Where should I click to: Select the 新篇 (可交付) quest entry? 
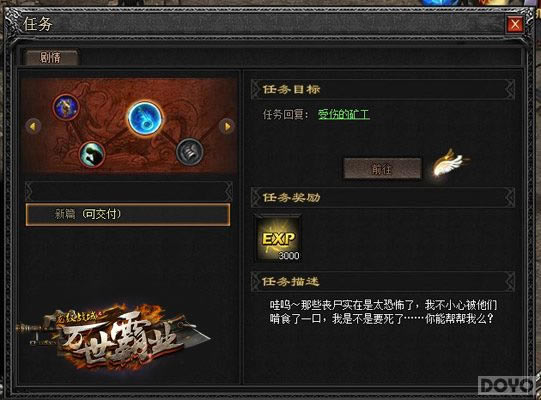(128, 215)
